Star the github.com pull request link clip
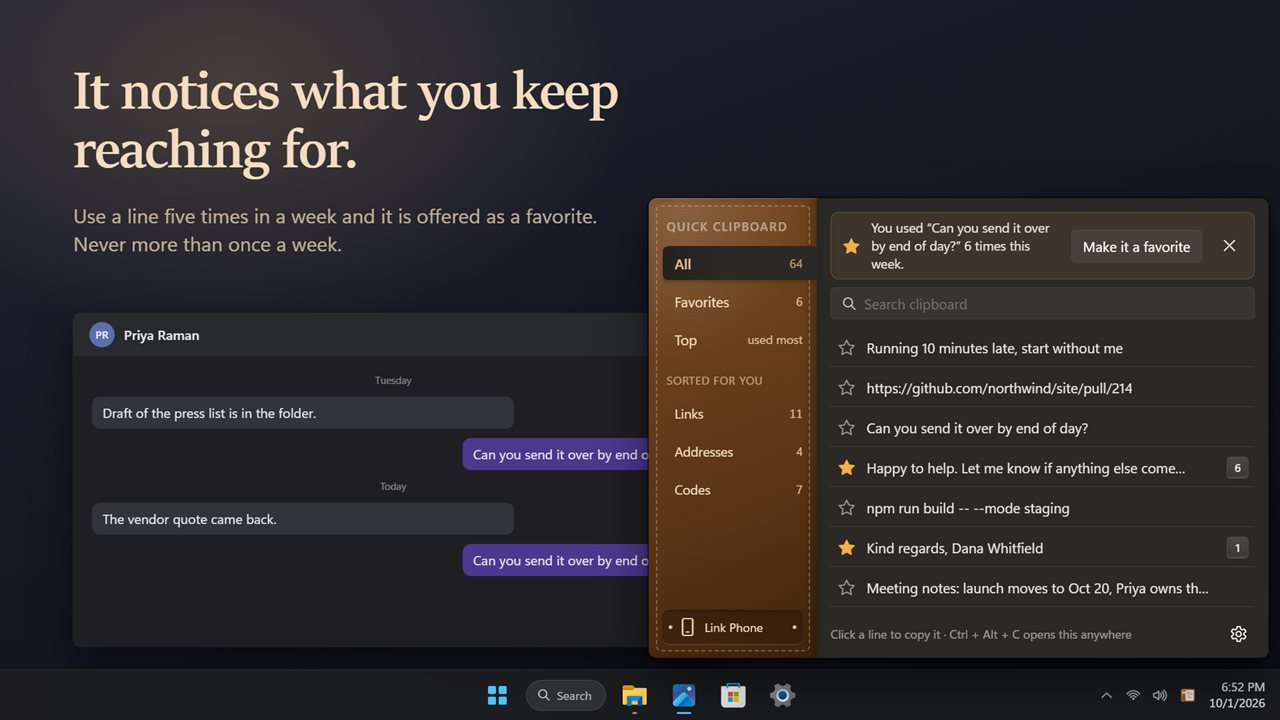 click(847, 388)
